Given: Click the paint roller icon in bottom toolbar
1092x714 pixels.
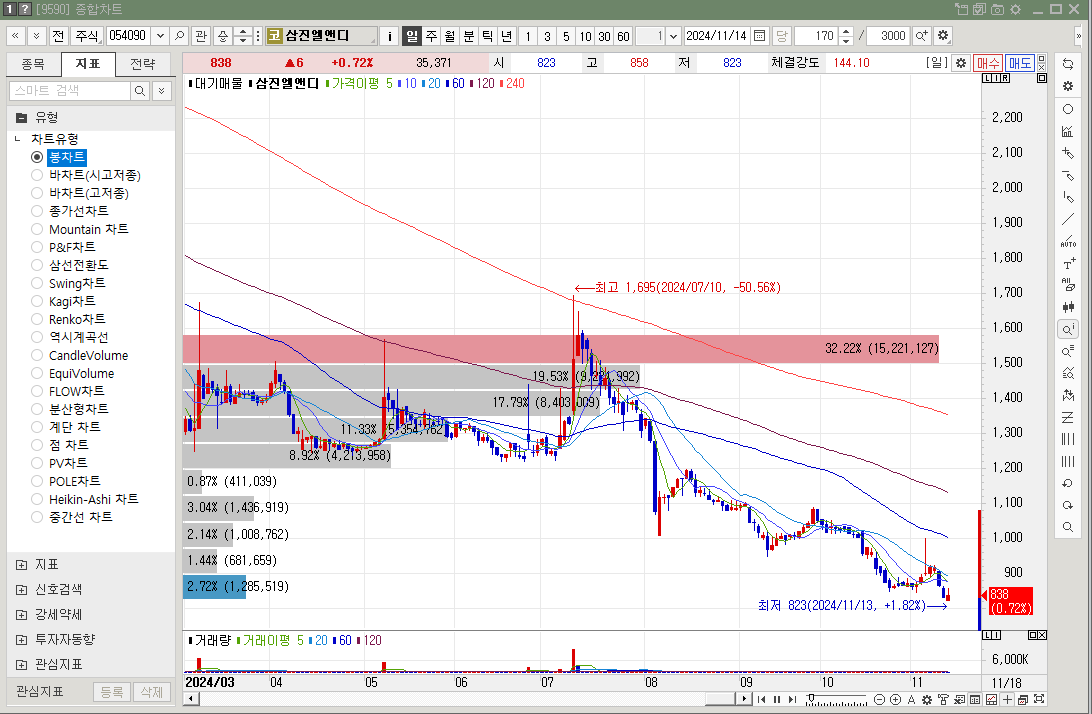Looking at the screenshot, I should (943, 699).
